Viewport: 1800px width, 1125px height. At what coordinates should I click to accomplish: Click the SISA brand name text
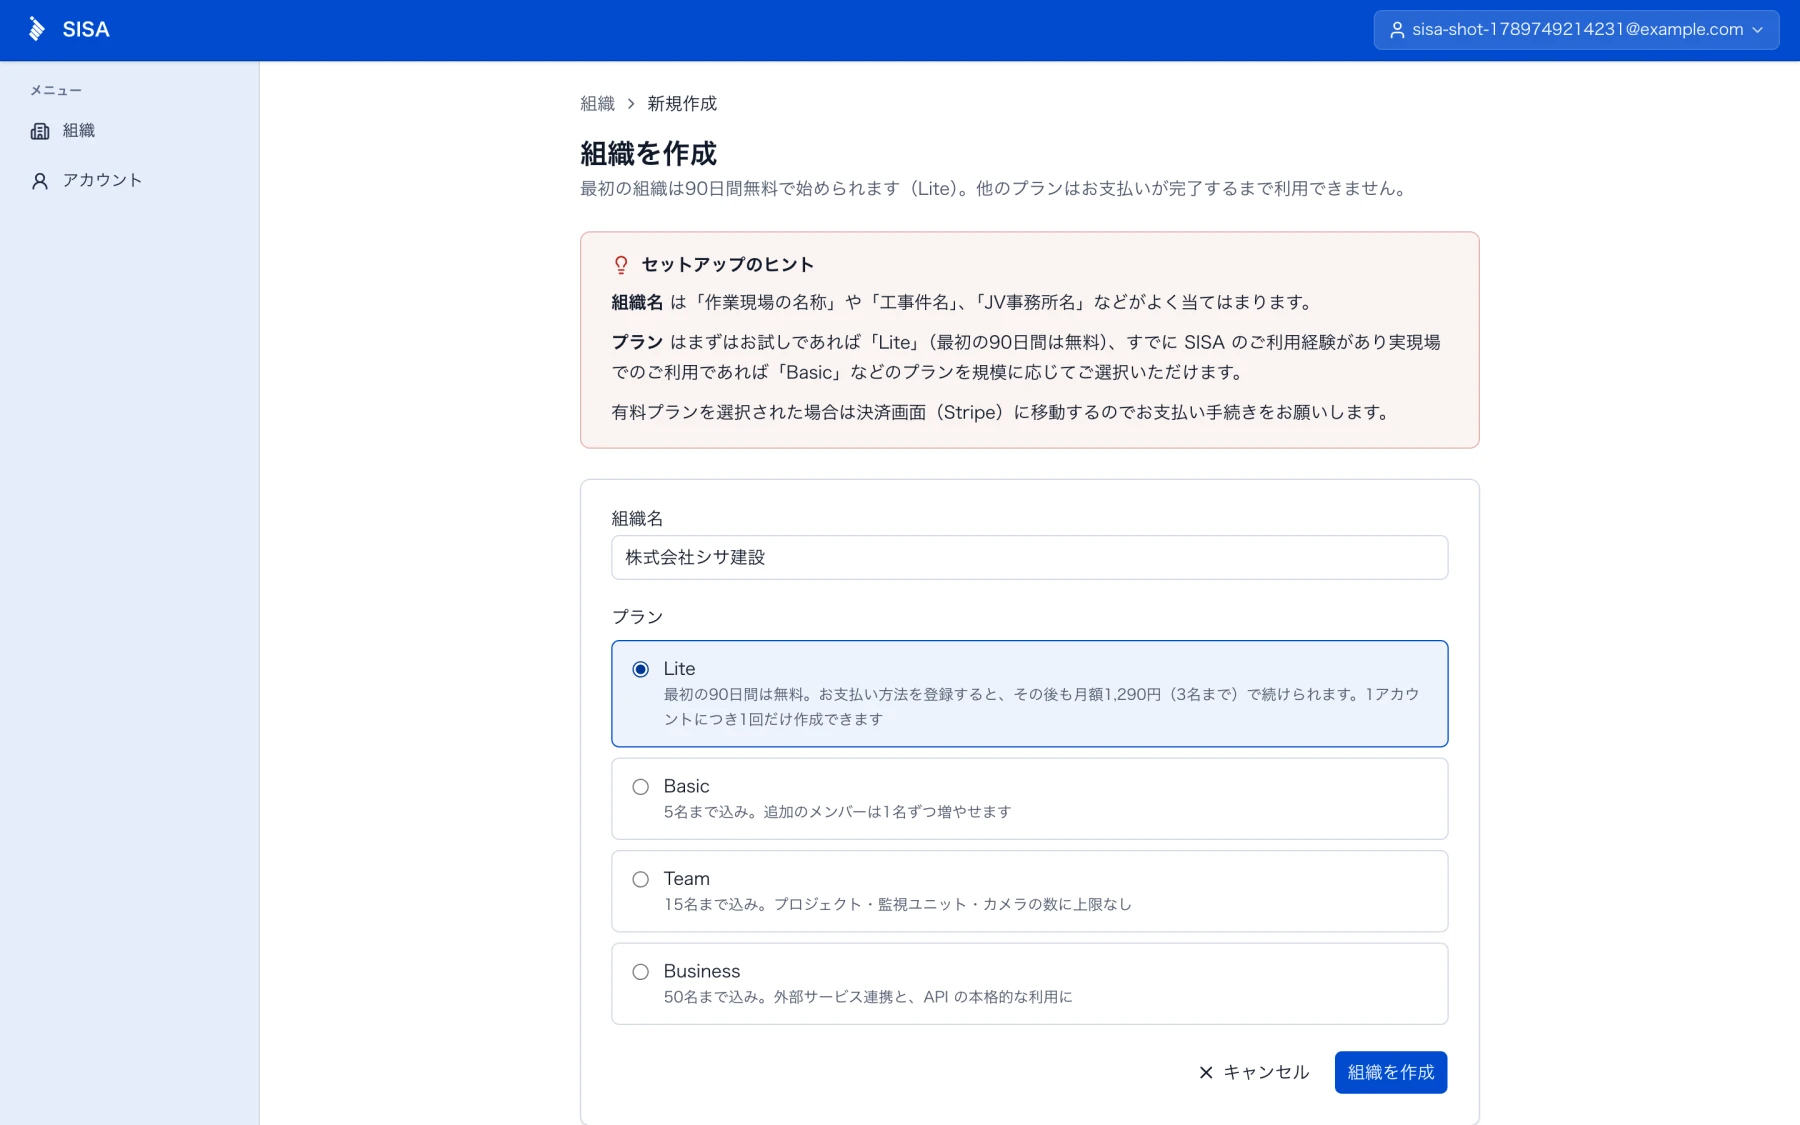pyautogui.click(x=86, y=30)
